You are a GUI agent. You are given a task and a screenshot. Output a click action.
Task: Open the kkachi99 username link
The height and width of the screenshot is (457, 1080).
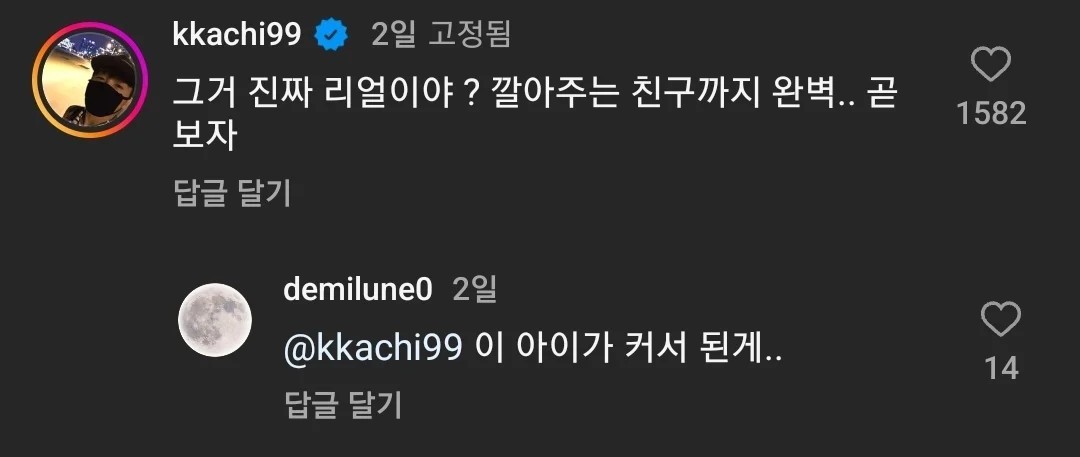[237, 35]
